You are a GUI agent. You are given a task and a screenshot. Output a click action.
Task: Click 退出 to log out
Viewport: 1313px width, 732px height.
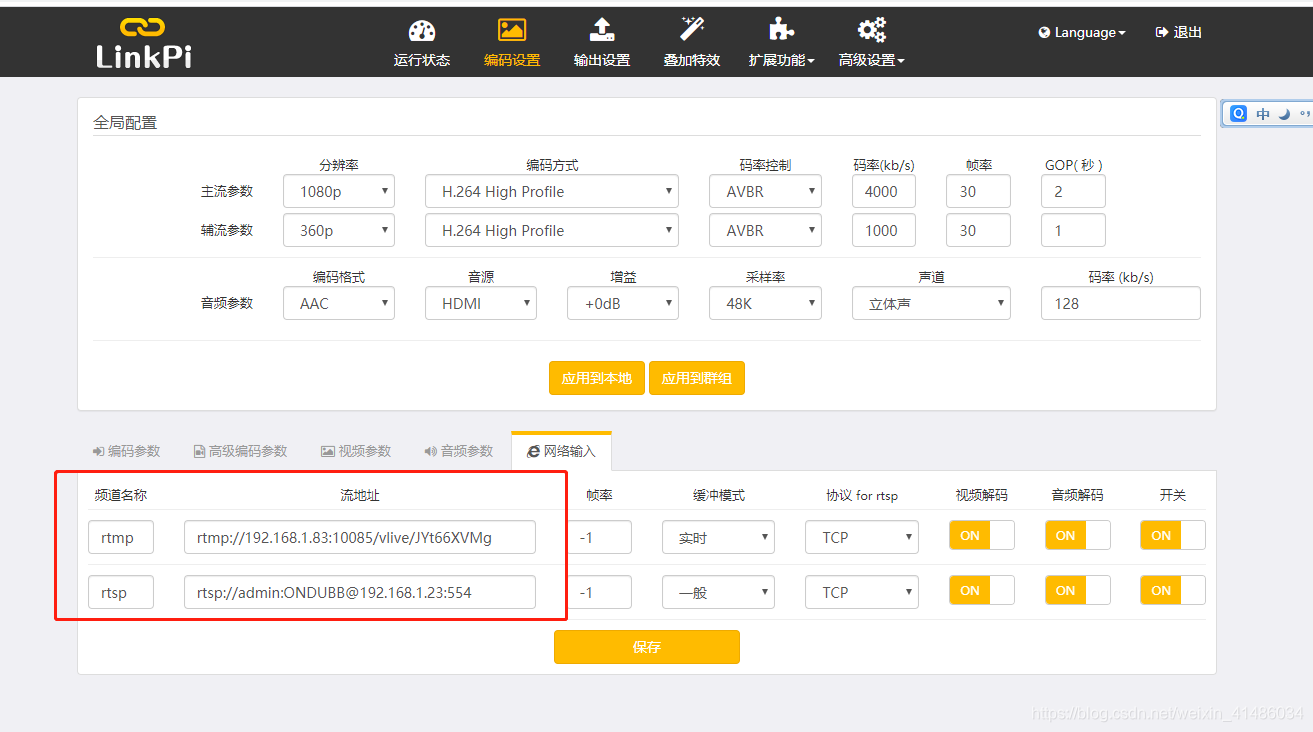point(1179,33)
